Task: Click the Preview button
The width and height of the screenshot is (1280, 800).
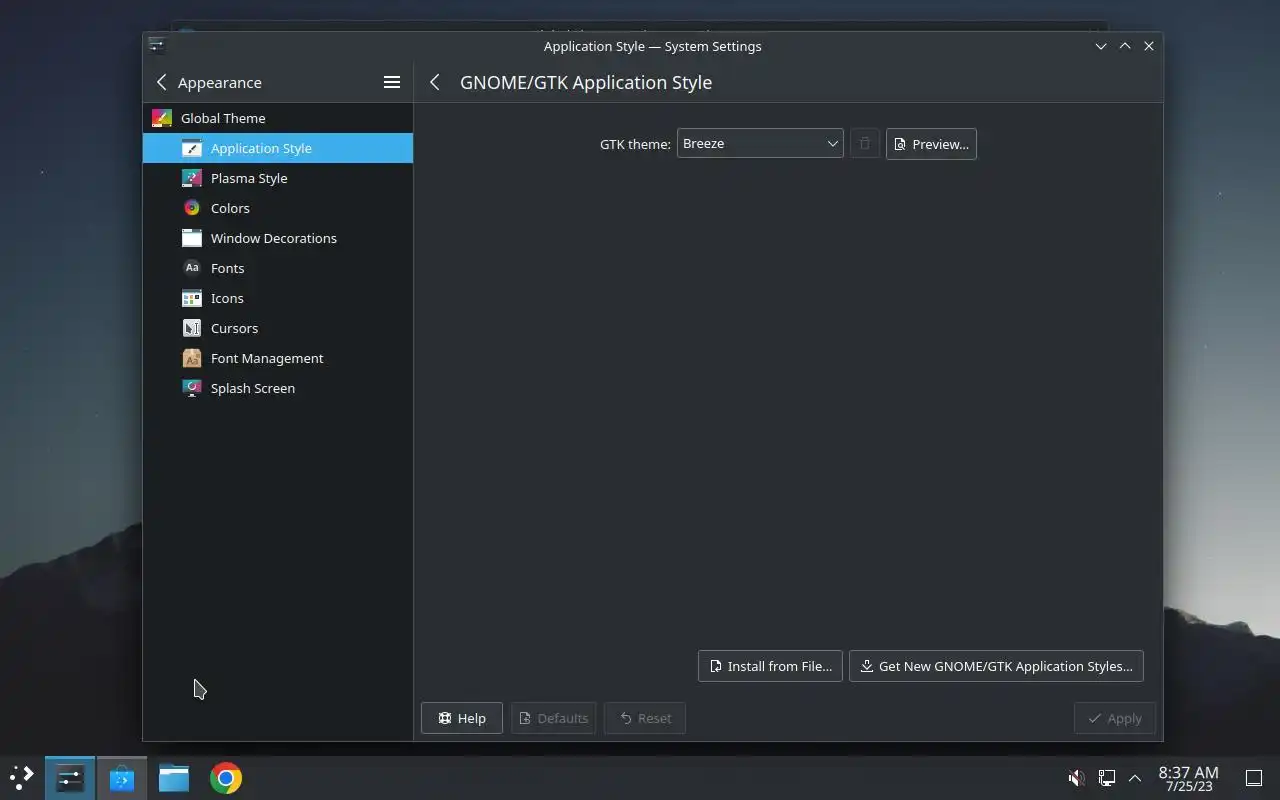Action: pyautogui.click(x=931, y=144)
